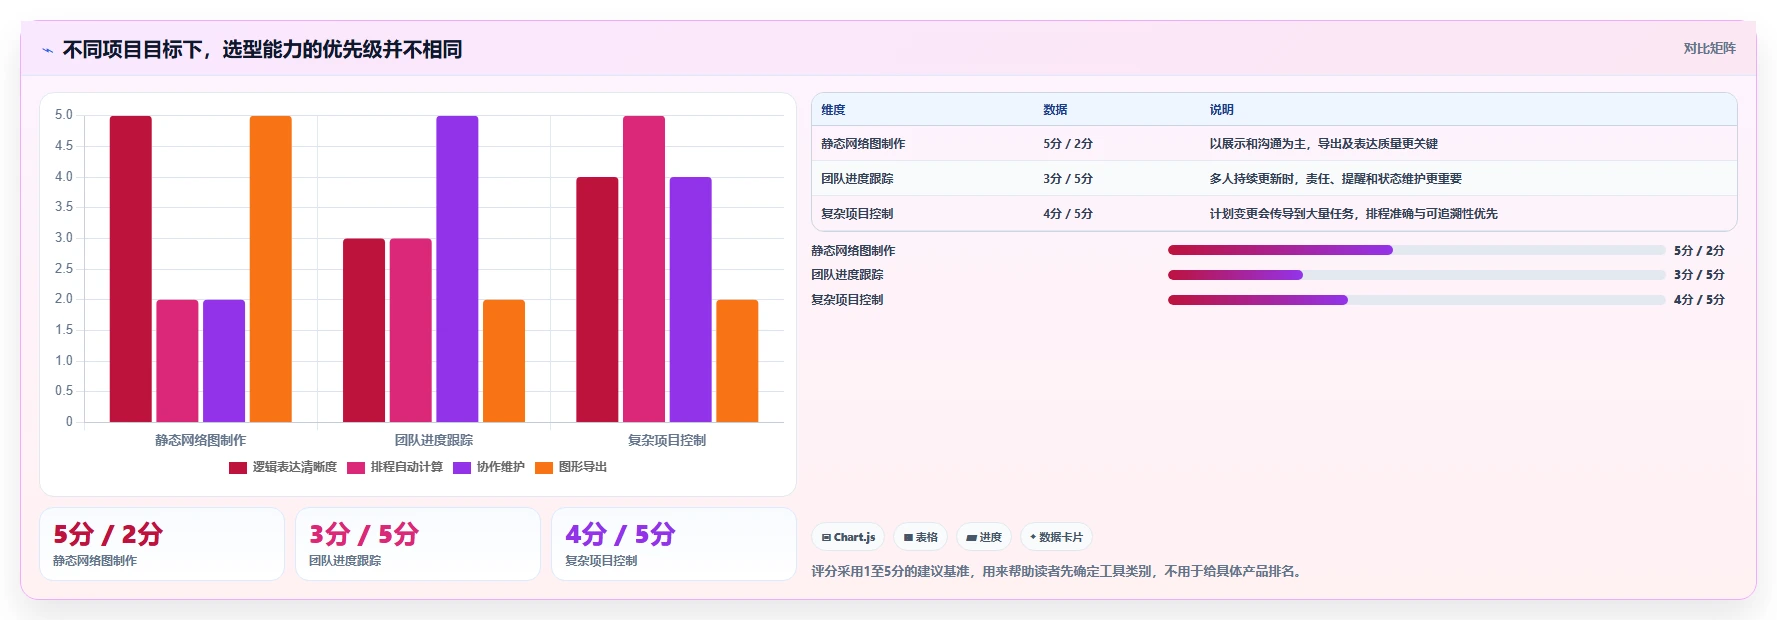Image resolution: width=1777 pixels, height=620 pixels.
Task: Click the 说明 table column header
Action: point(1221,110)
